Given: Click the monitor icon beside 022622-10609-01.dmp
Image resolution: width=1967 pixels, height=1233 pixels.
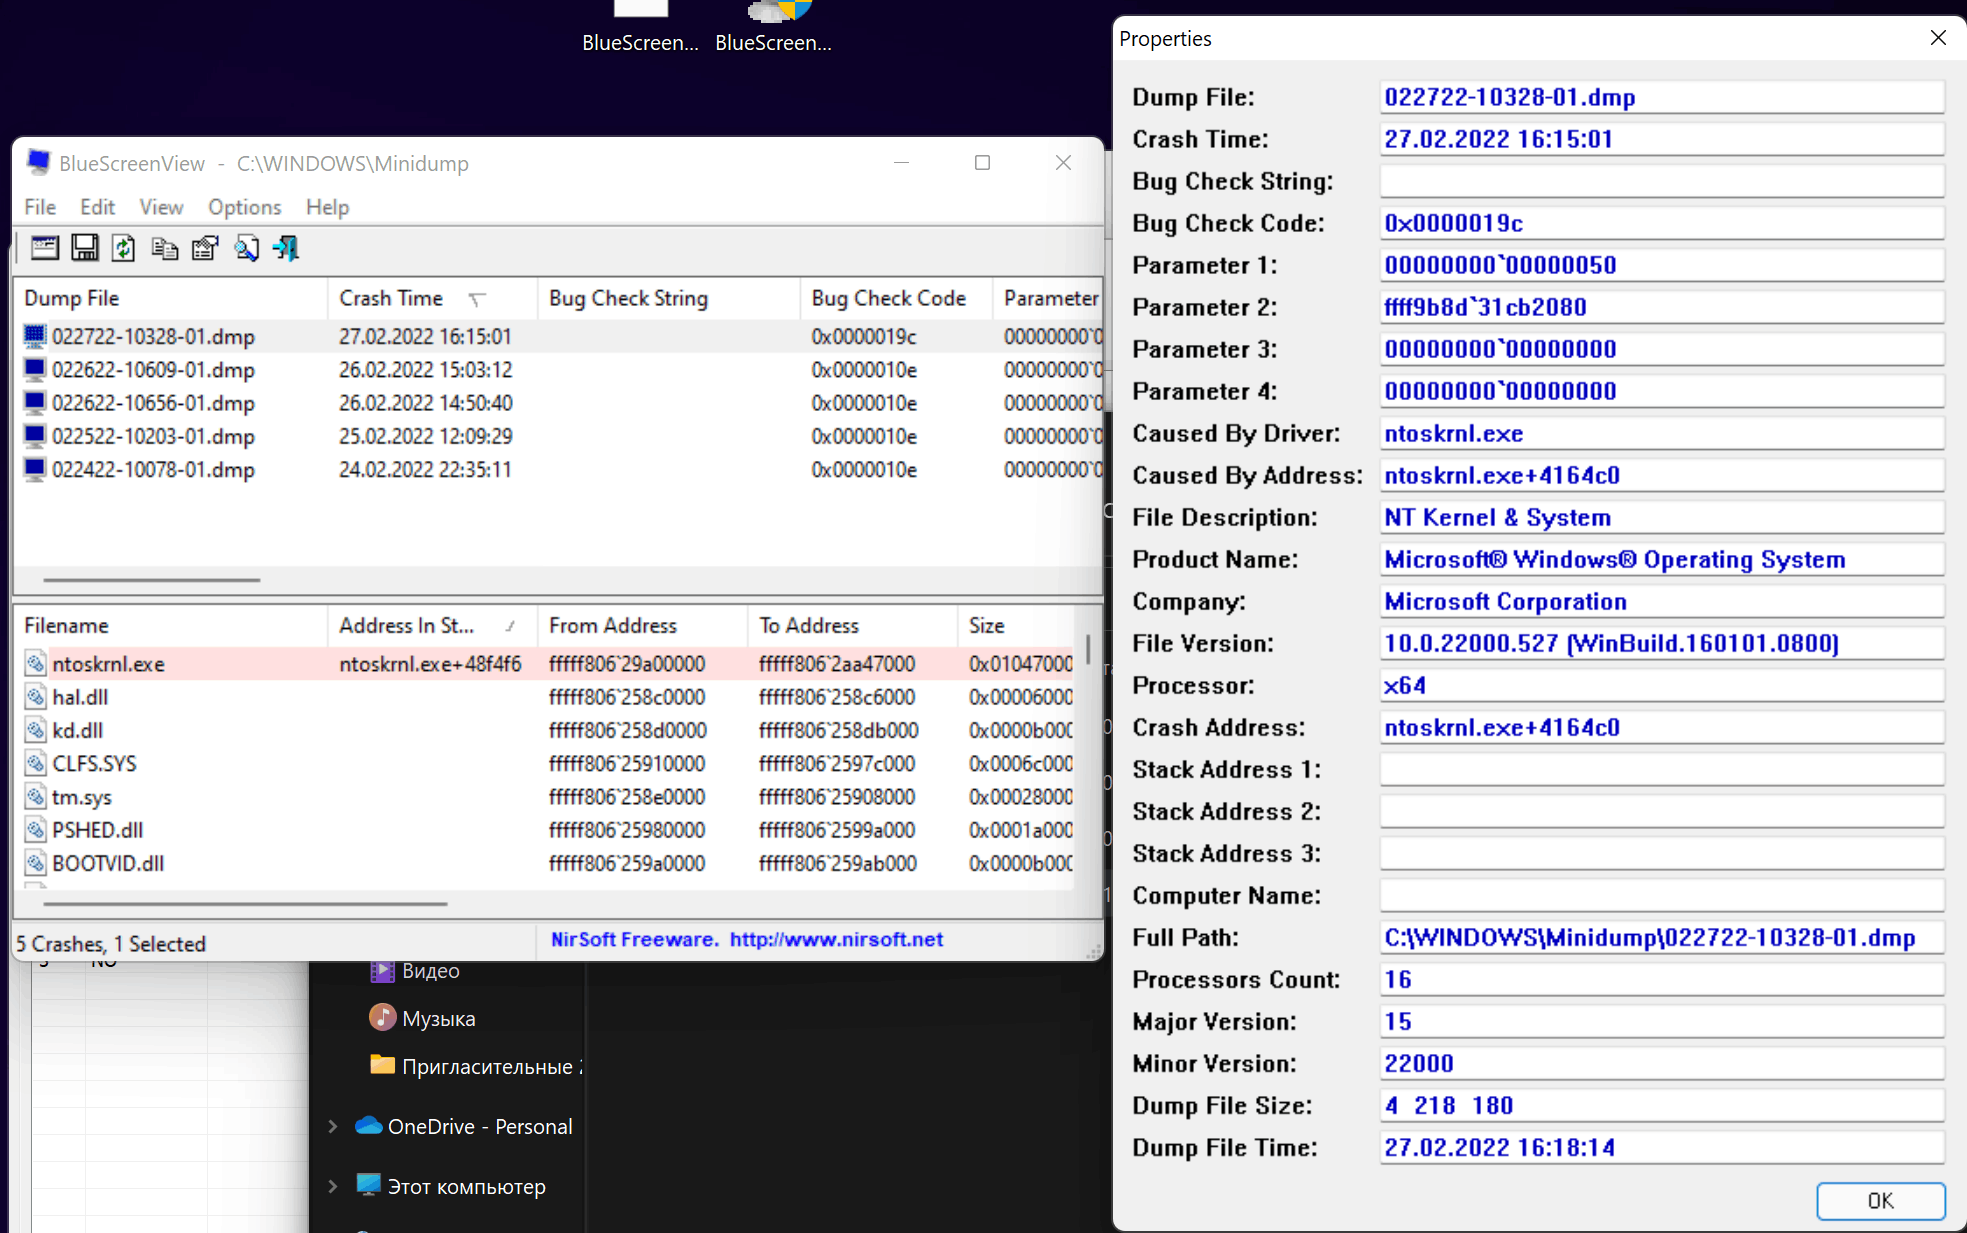Looking at the screenshot, I should pyautogui.click(x=35, y=369).
